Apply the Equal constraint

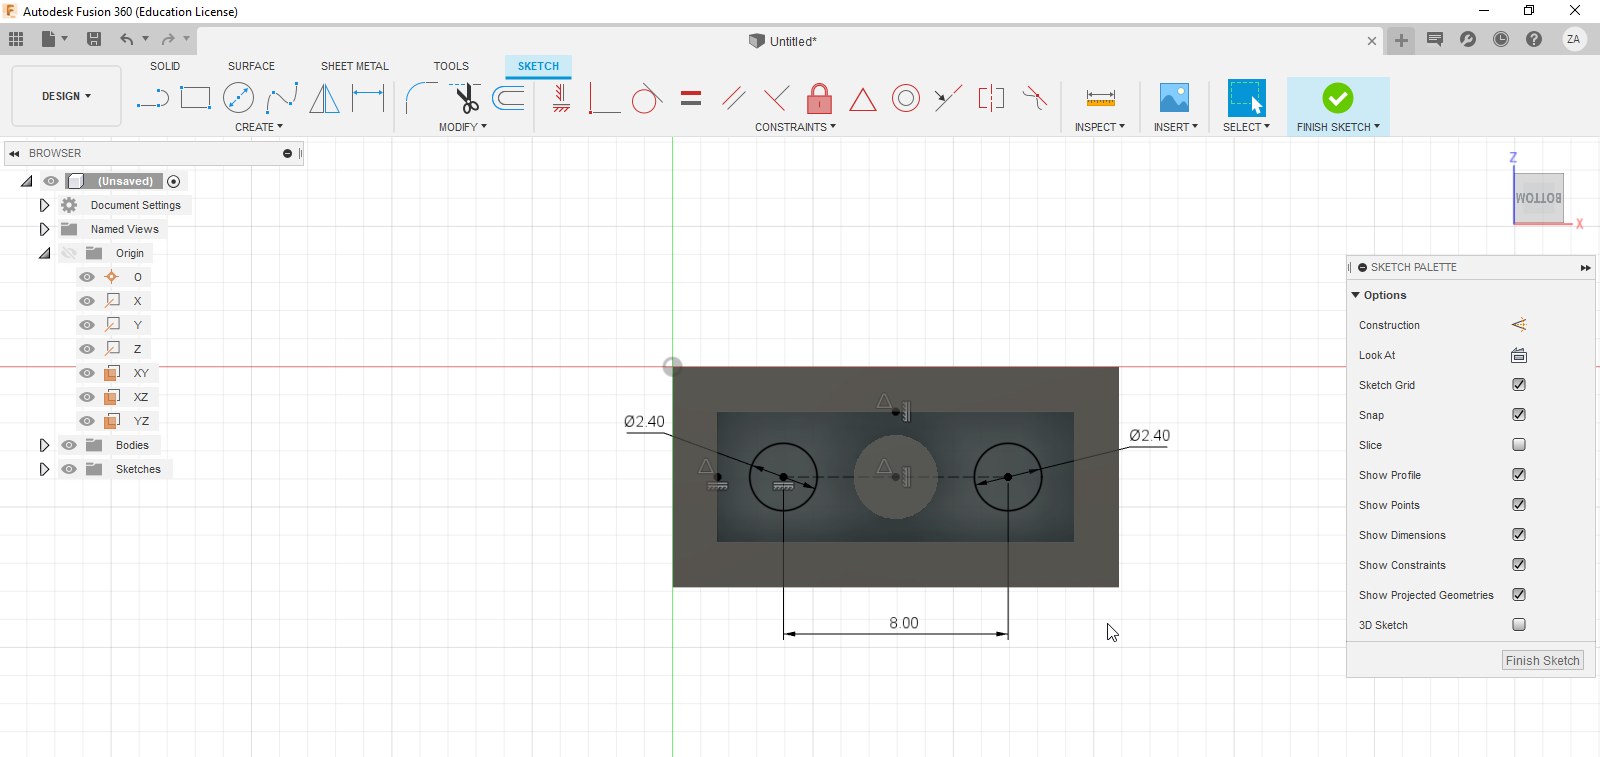[x=690, y=98]
